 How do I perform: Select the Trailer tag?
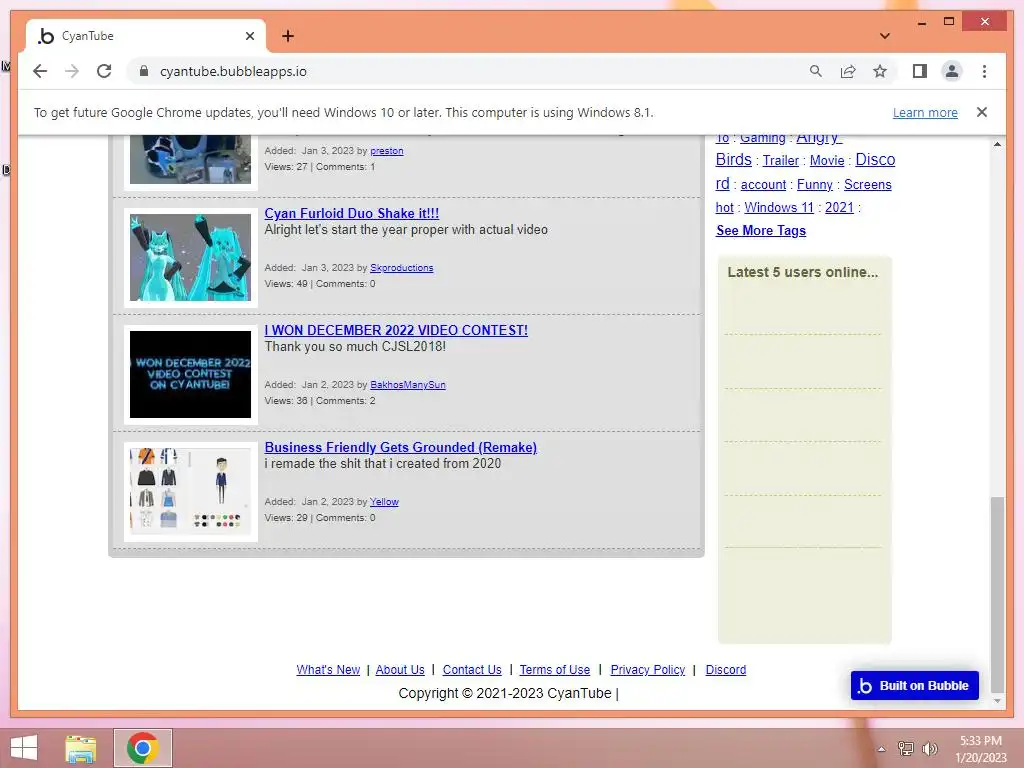click(780, 161)
